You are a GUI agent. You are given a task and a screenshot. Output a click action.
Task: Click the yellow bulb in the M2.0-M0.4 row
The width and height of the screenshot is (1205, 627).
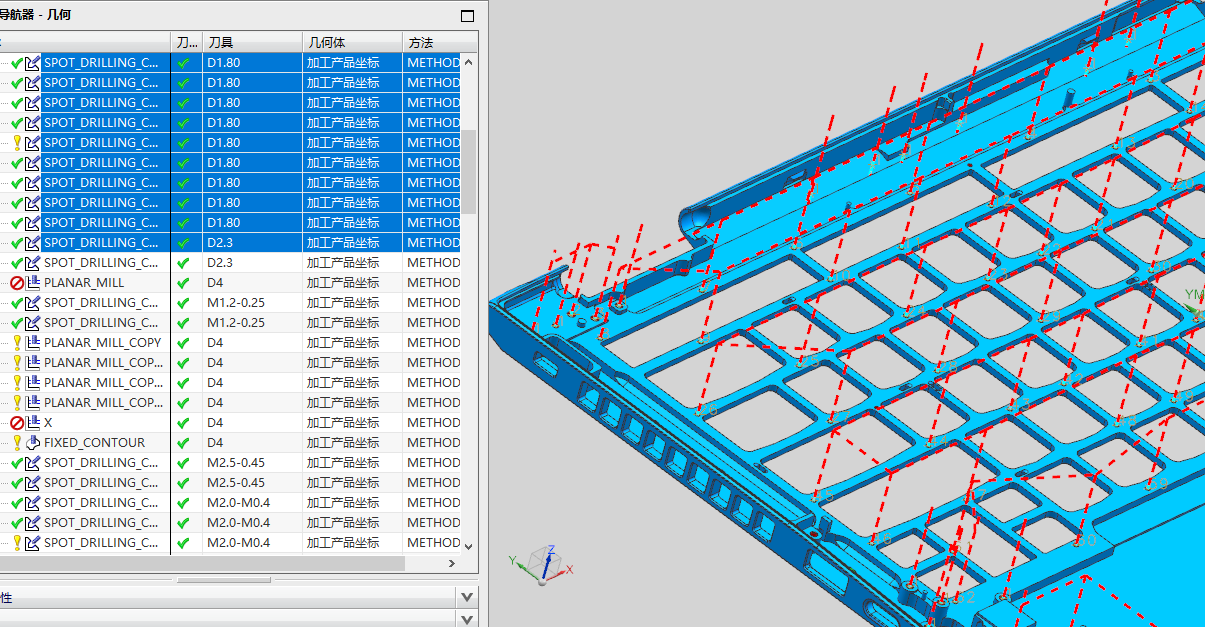click(x=17, y=543)
